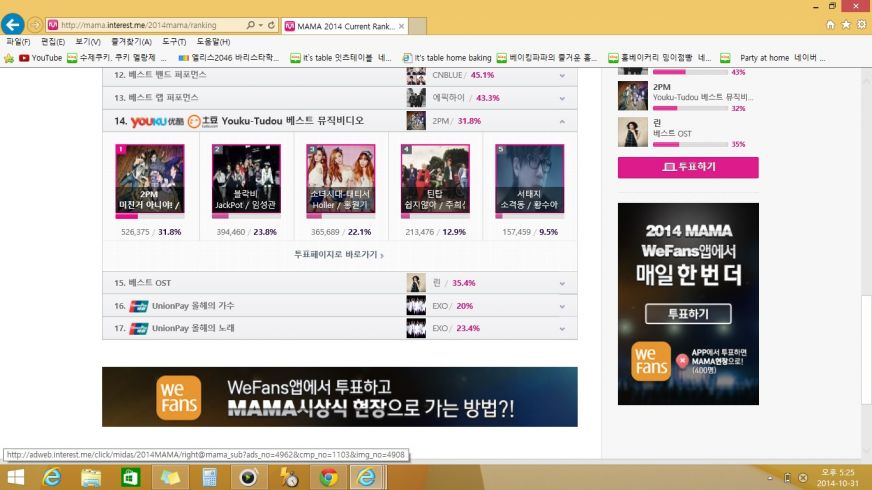
Task: Open the WeFans MAMA wide banner
Action: point(340,397)
